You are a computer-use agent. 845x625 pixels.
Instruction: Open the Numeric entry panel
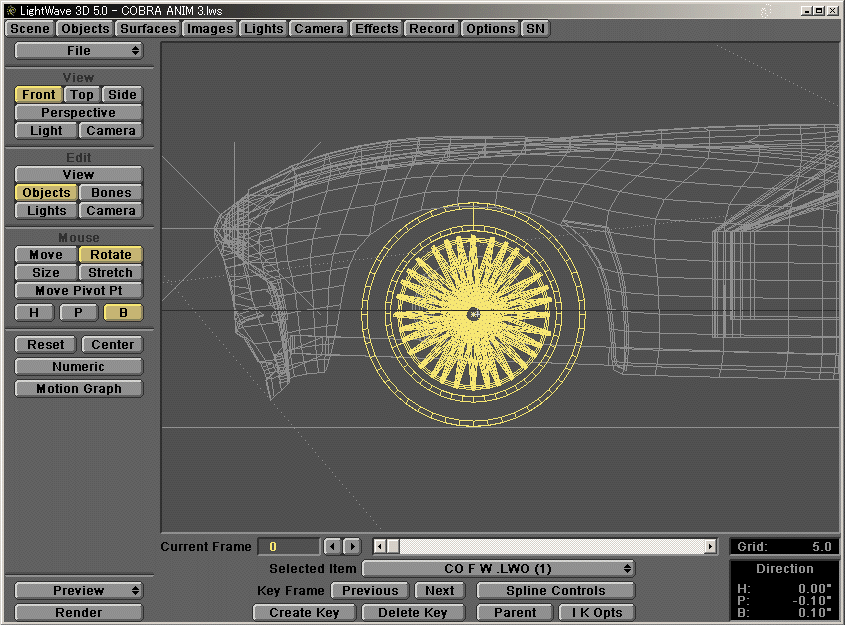click(x=78, y=366)
